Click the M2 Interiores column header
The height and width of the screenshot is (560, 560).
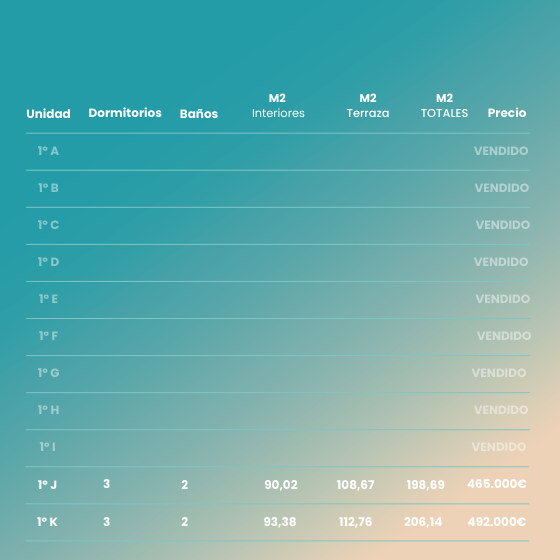(278, 106)
